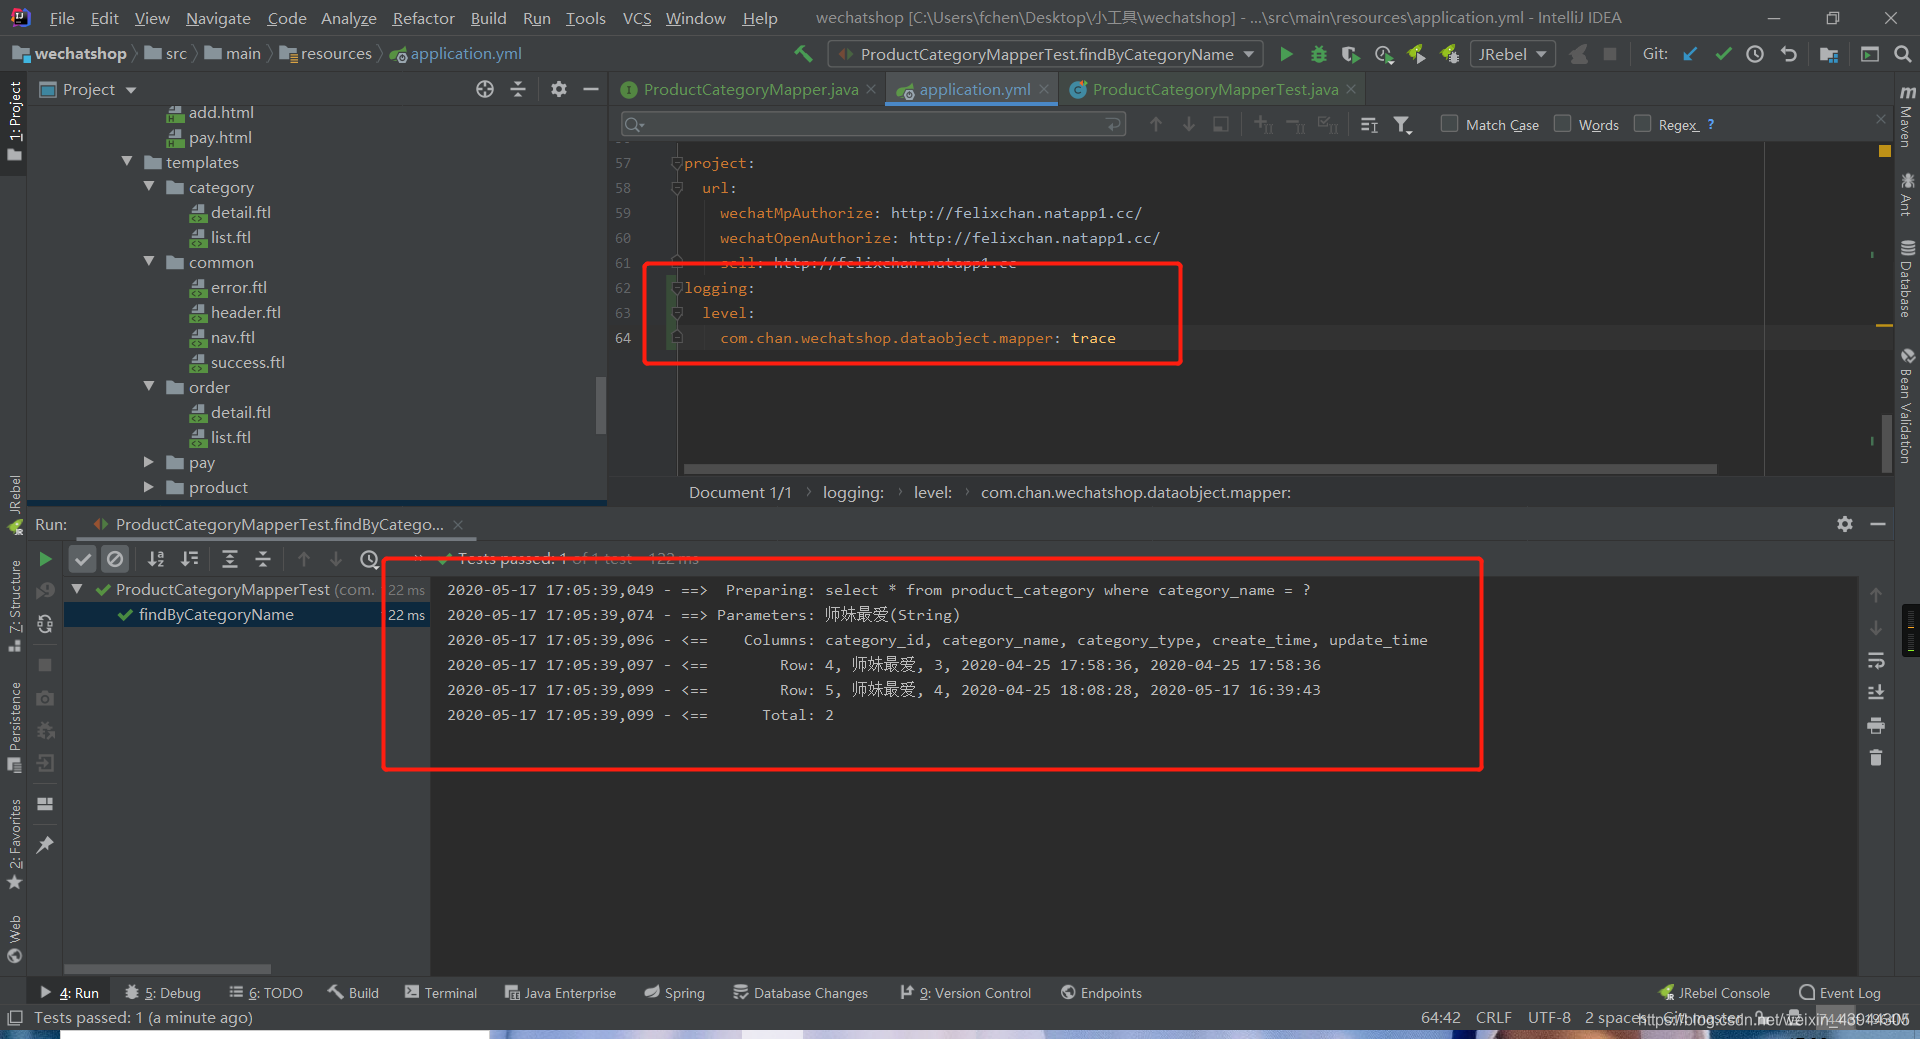Select findByCategoryName test result
The image size is (1920, 1039).
(x=216, y=615)
